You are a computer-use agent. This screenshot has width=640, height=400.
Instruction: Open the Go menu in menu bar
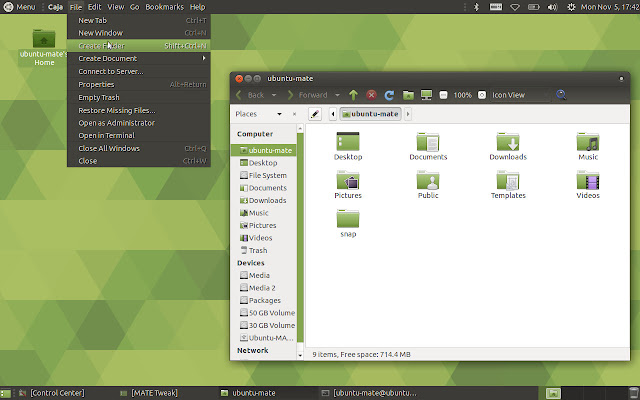pyautogui.click(x=134, y=7)
